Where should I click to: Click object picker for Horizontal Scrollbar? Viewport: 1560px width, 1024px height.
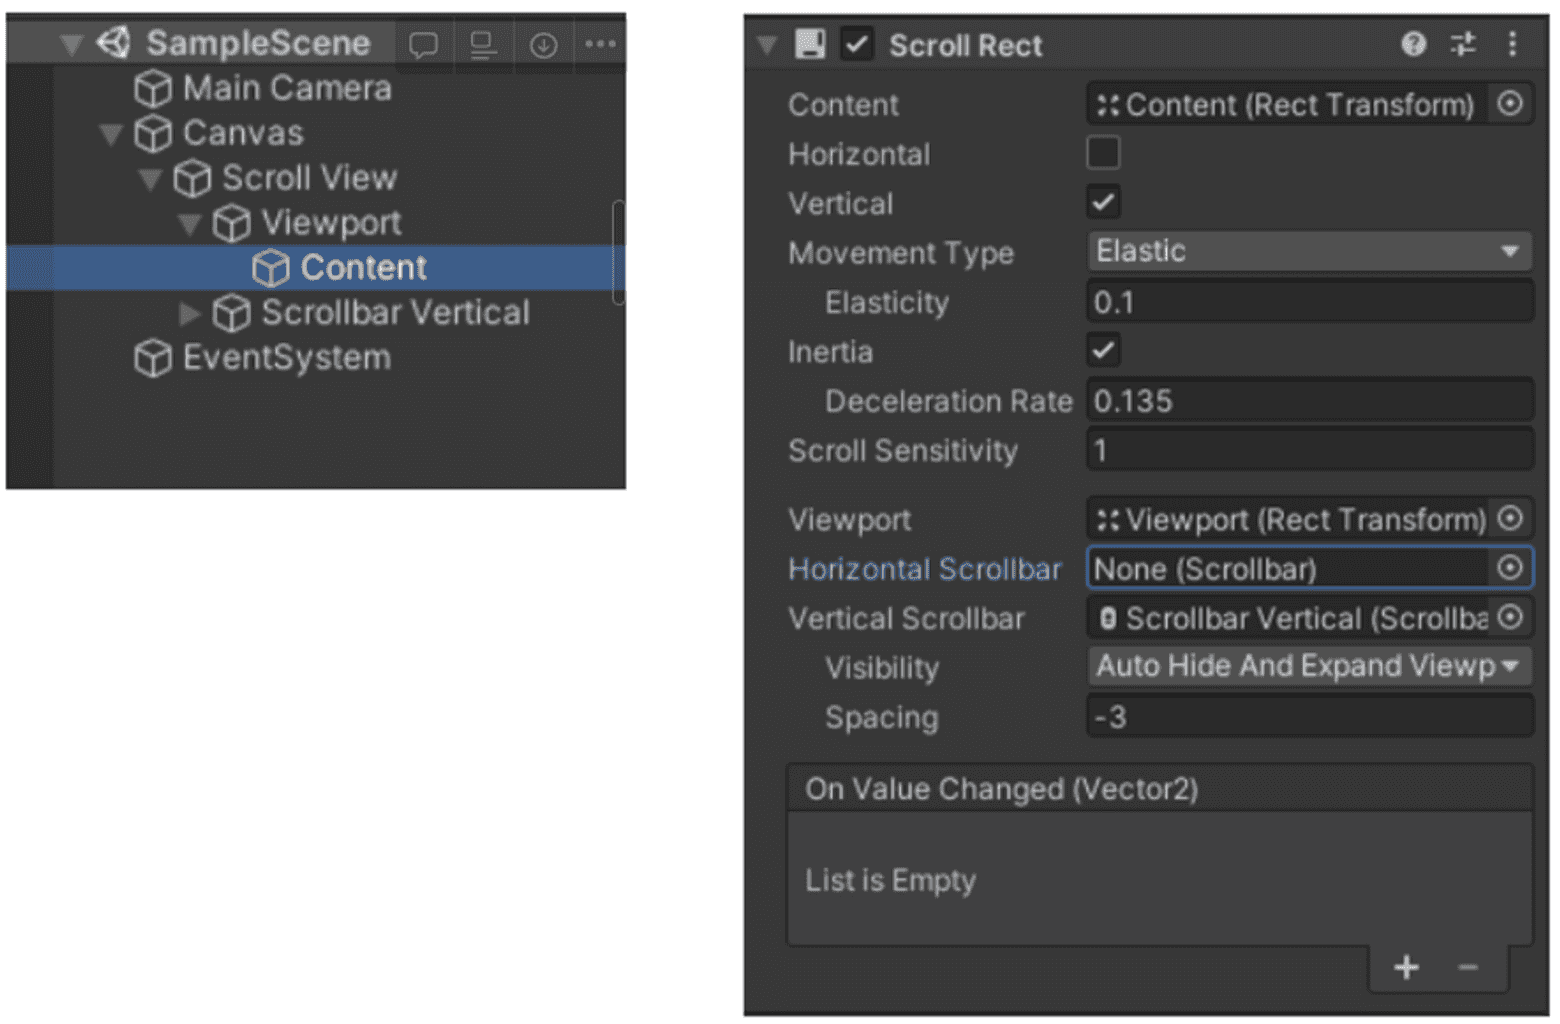coord(1510,568)
